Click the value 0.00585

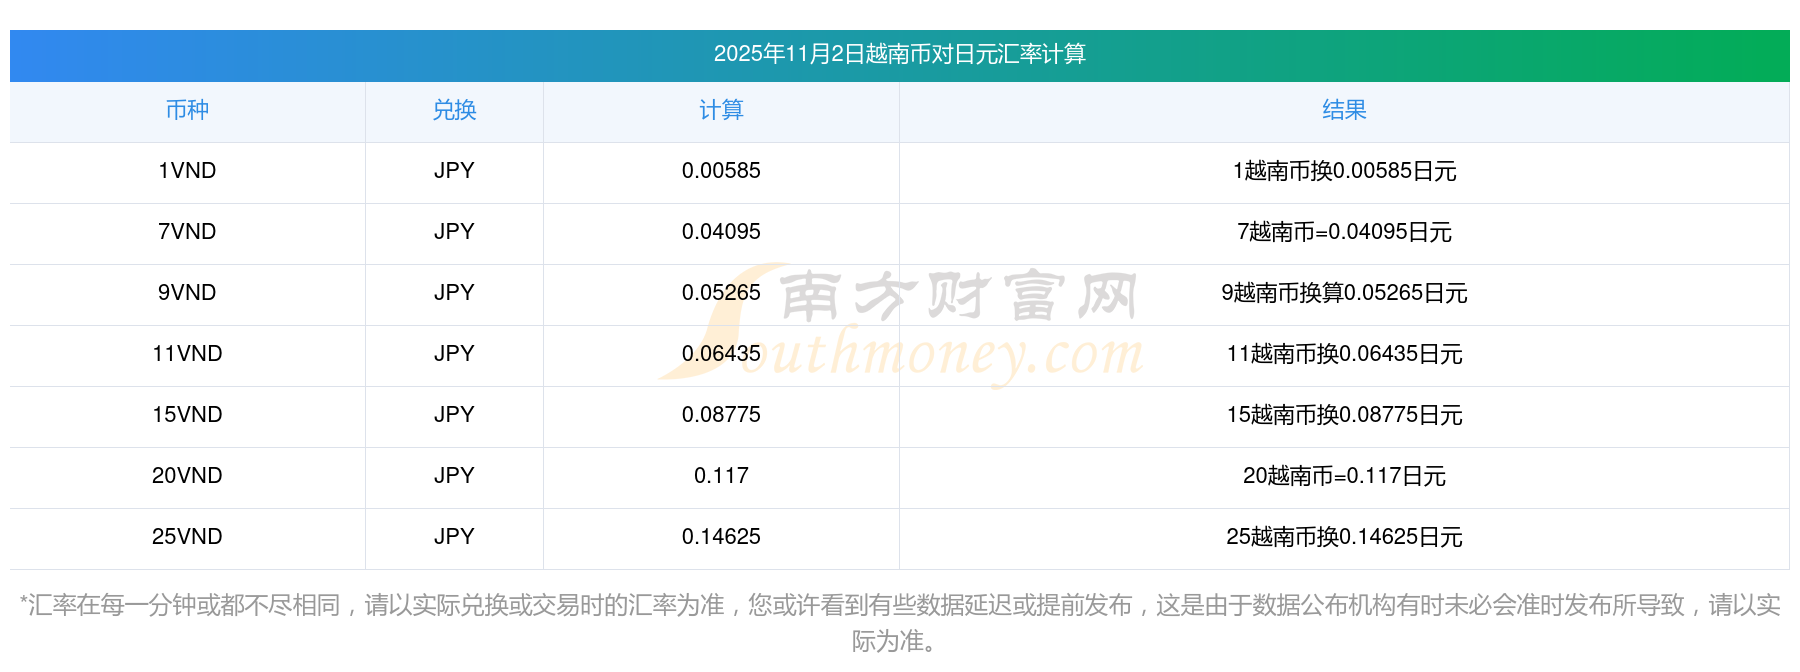tap(721, 171)
